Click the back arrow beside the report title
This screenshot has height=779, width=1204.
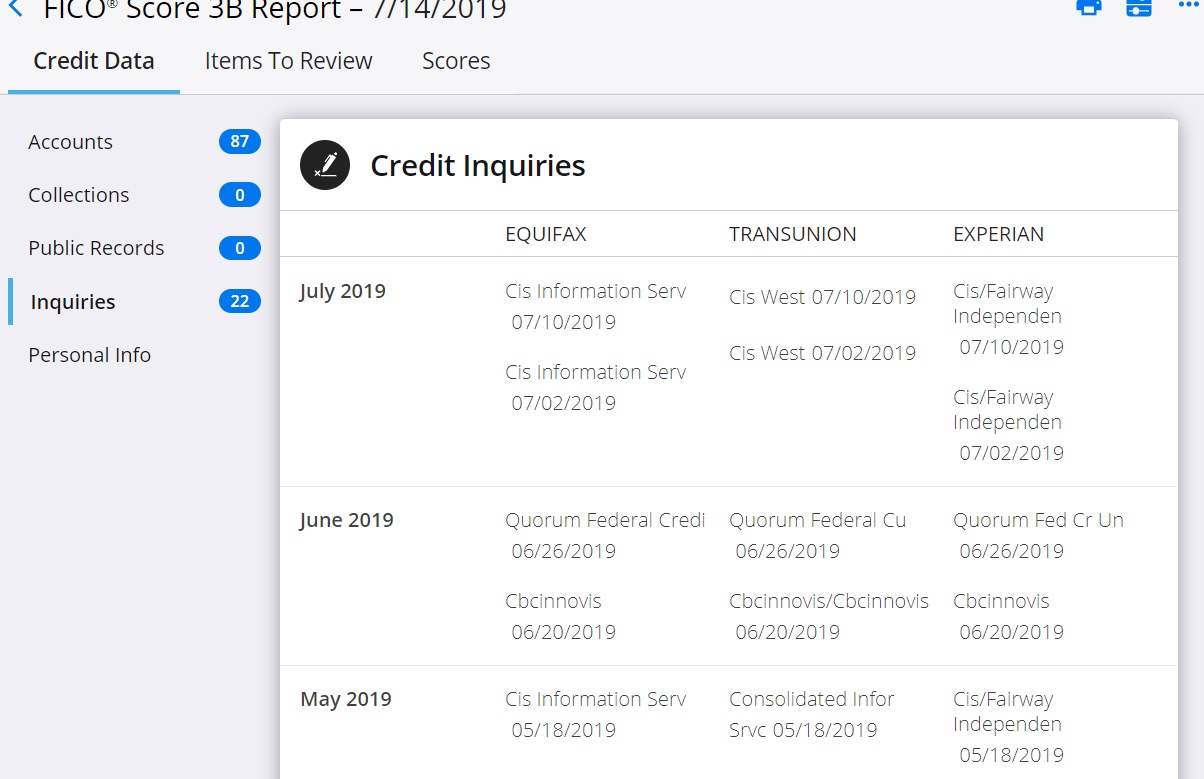coord(15,9)
